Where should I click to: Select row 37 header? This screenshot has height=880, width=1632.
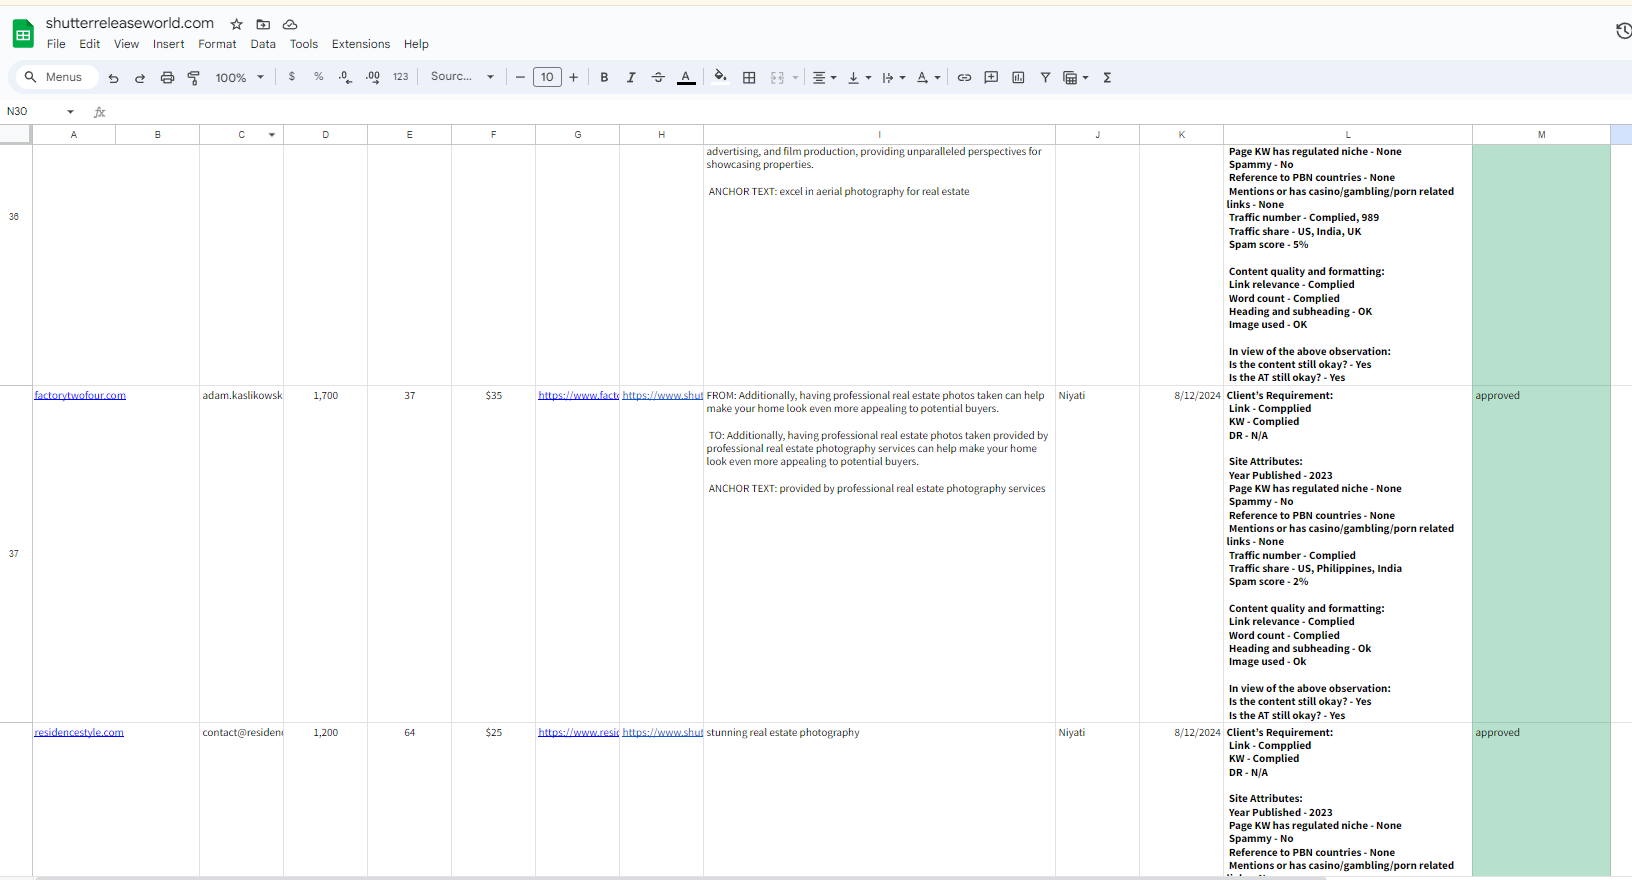(14, 554)
